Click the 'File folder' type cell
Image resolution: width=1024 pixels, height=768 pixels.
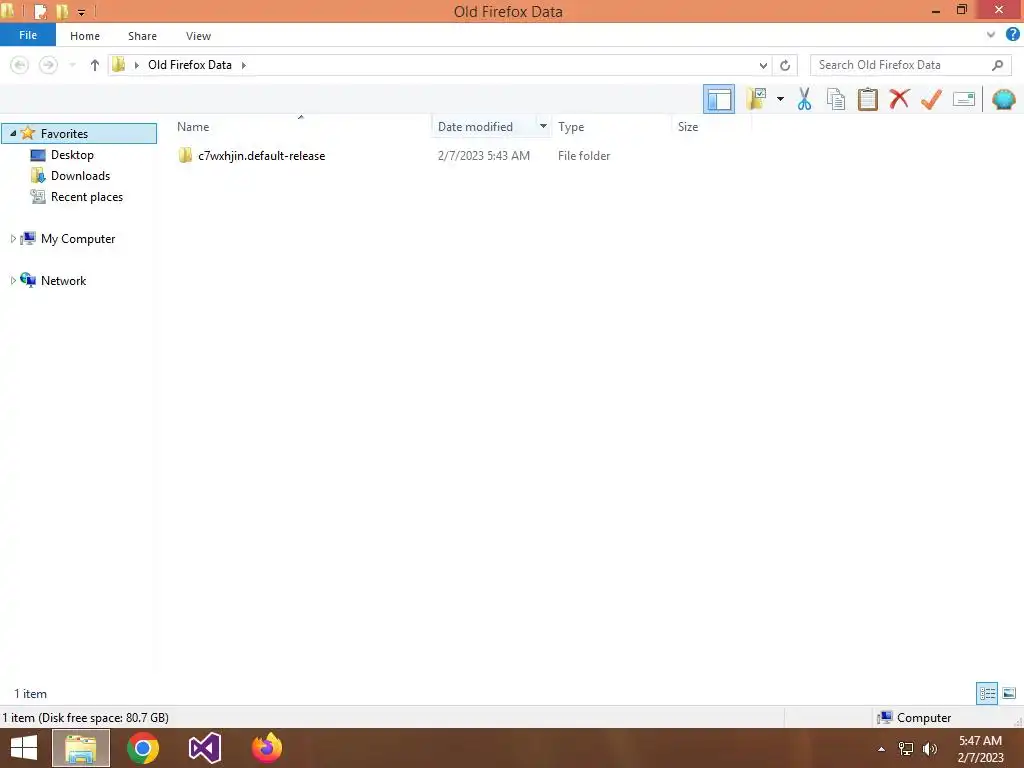point(584,155)
